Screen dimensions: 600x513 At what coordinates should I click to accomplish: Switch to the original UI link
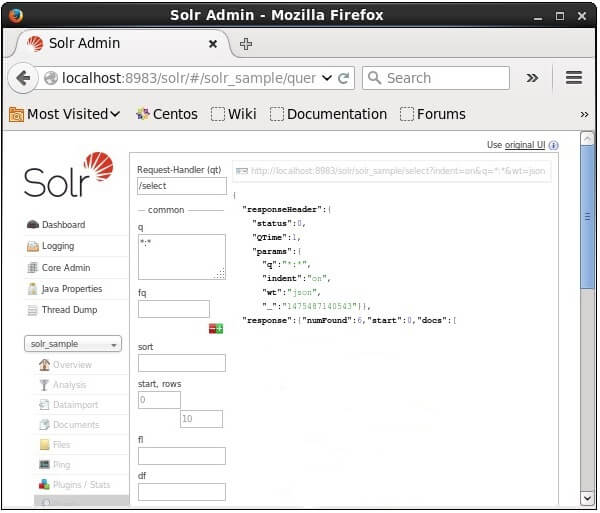[525, 145]
